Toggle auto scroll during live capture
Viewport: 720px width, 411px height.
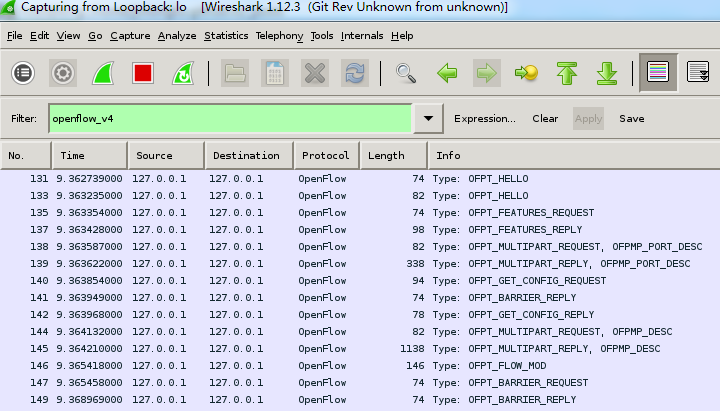[x=698, y=73]
